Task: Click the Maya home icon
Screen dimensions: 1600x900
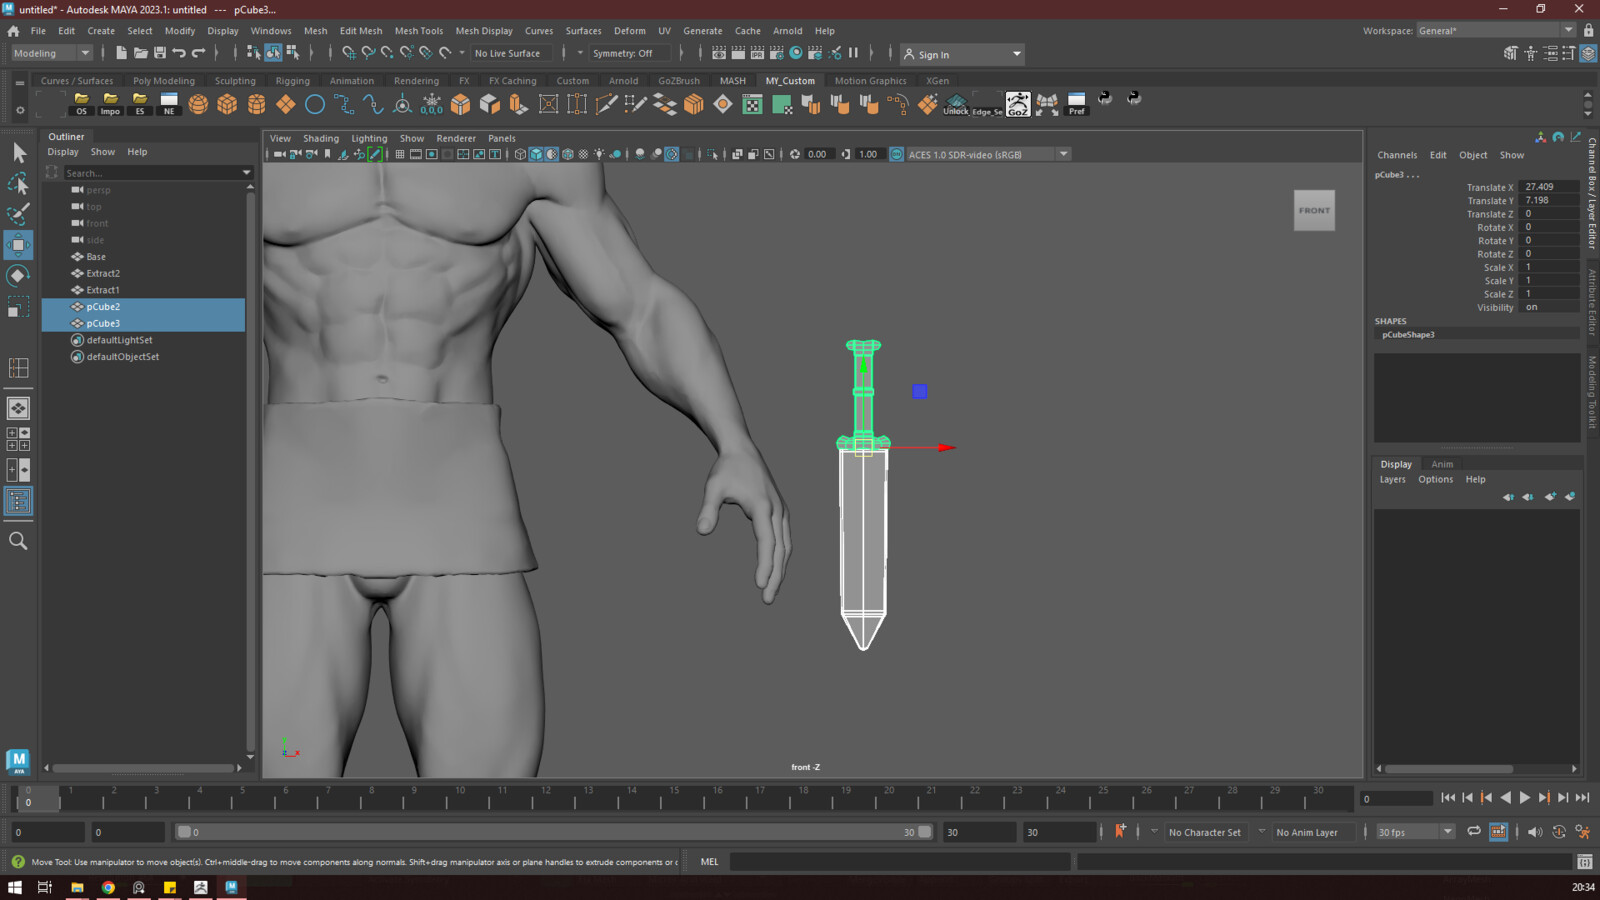Action: point(13,31)
